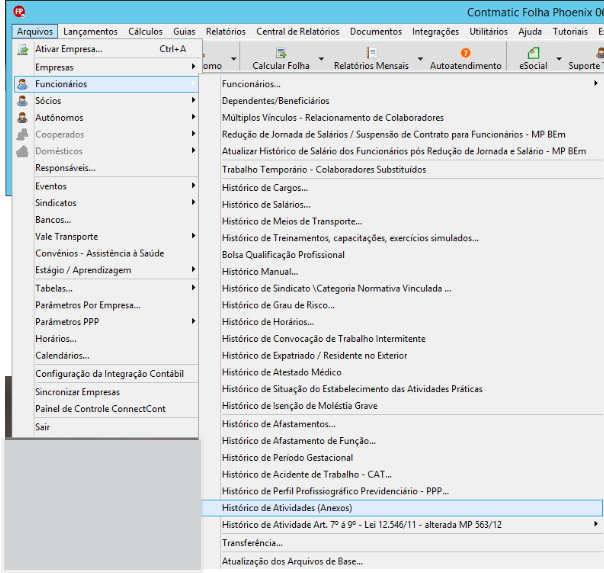Expand the Vale Transporte submenu arrow
The width and height of the screenshot is (604, 573).
coord(193,236)
